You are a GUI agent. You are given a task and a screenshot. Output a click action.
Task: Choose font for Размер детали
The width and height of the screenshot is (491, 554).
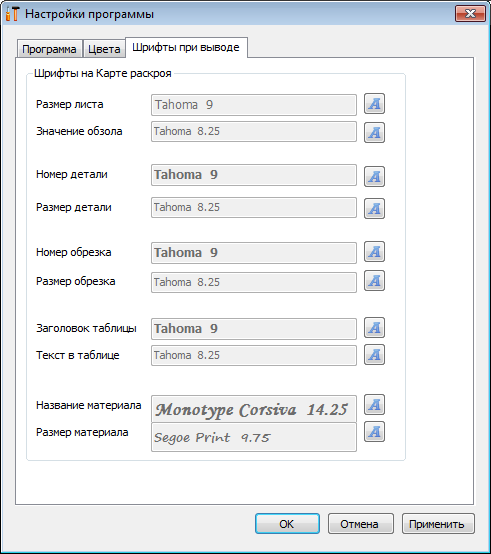point(374,208)
